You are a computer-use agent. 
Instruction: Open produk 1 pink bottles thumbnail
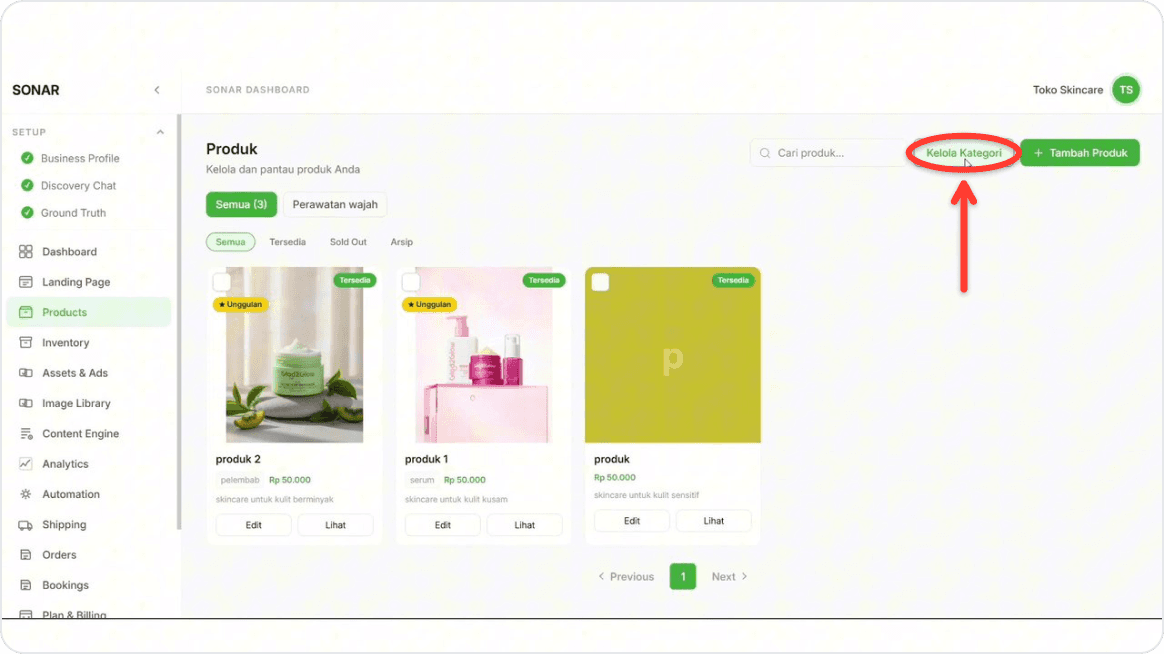pyautogui.click(x=484, y=355)
